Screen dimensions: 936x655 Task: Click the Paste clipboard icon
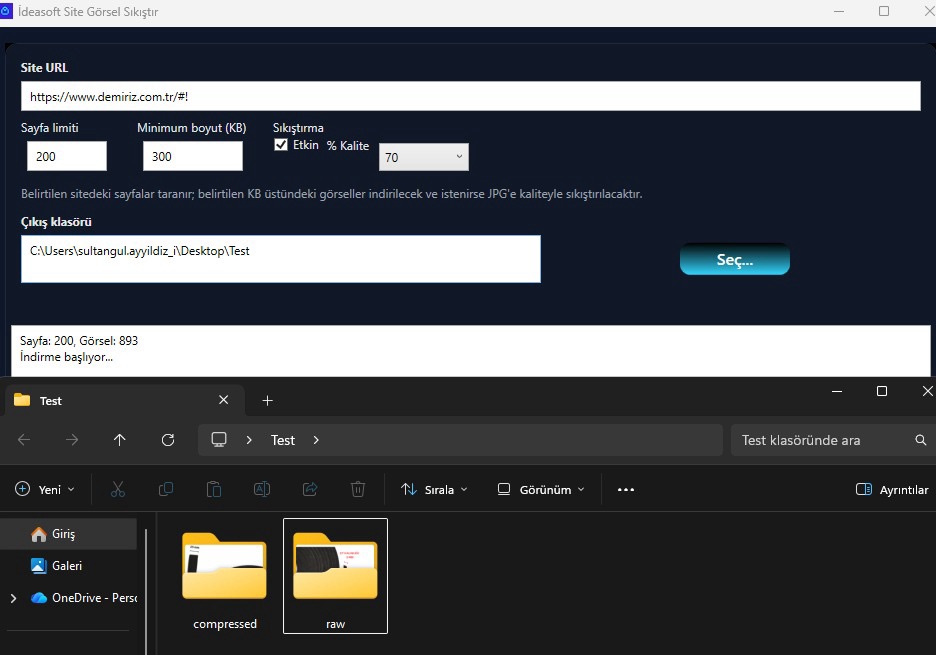point(214,489)
